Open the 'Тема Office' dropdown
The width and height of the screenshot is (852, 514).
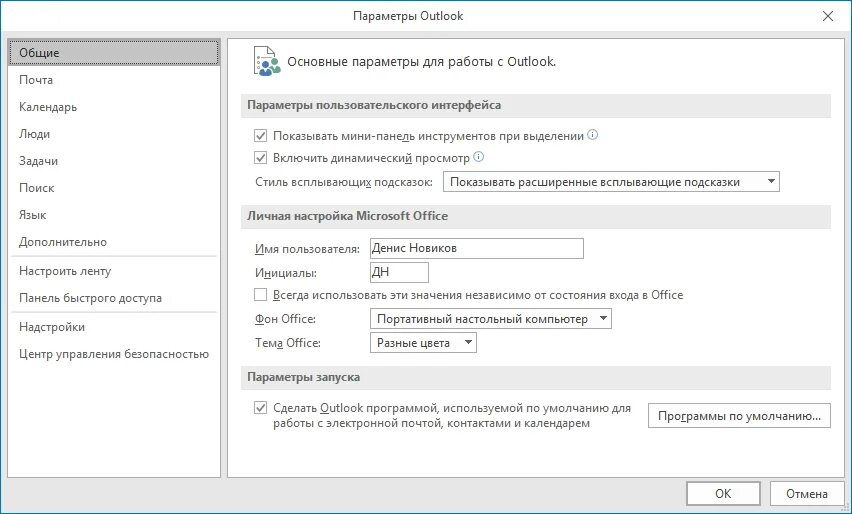[x=423, y=343]
